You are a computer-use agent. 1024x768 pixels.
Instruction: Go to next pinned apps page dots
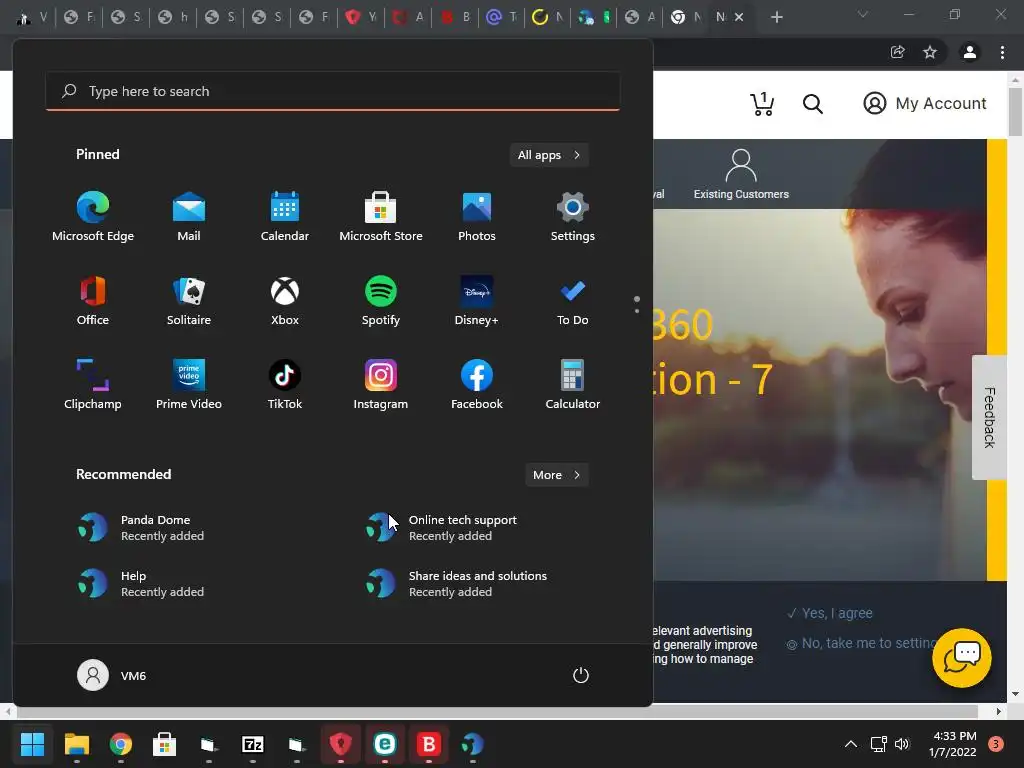[637, 304]
